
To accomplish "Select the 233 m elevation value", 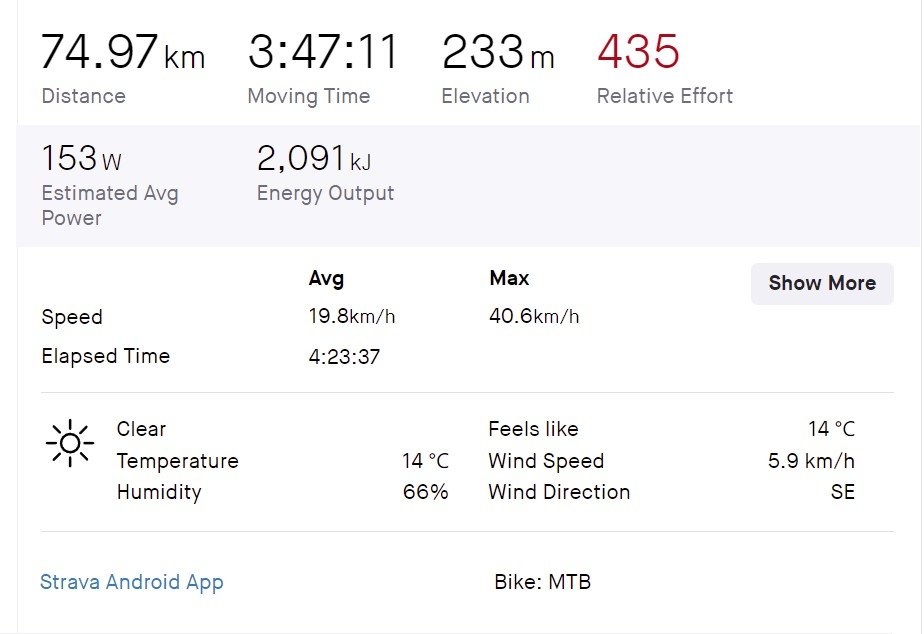I will 497,52.
